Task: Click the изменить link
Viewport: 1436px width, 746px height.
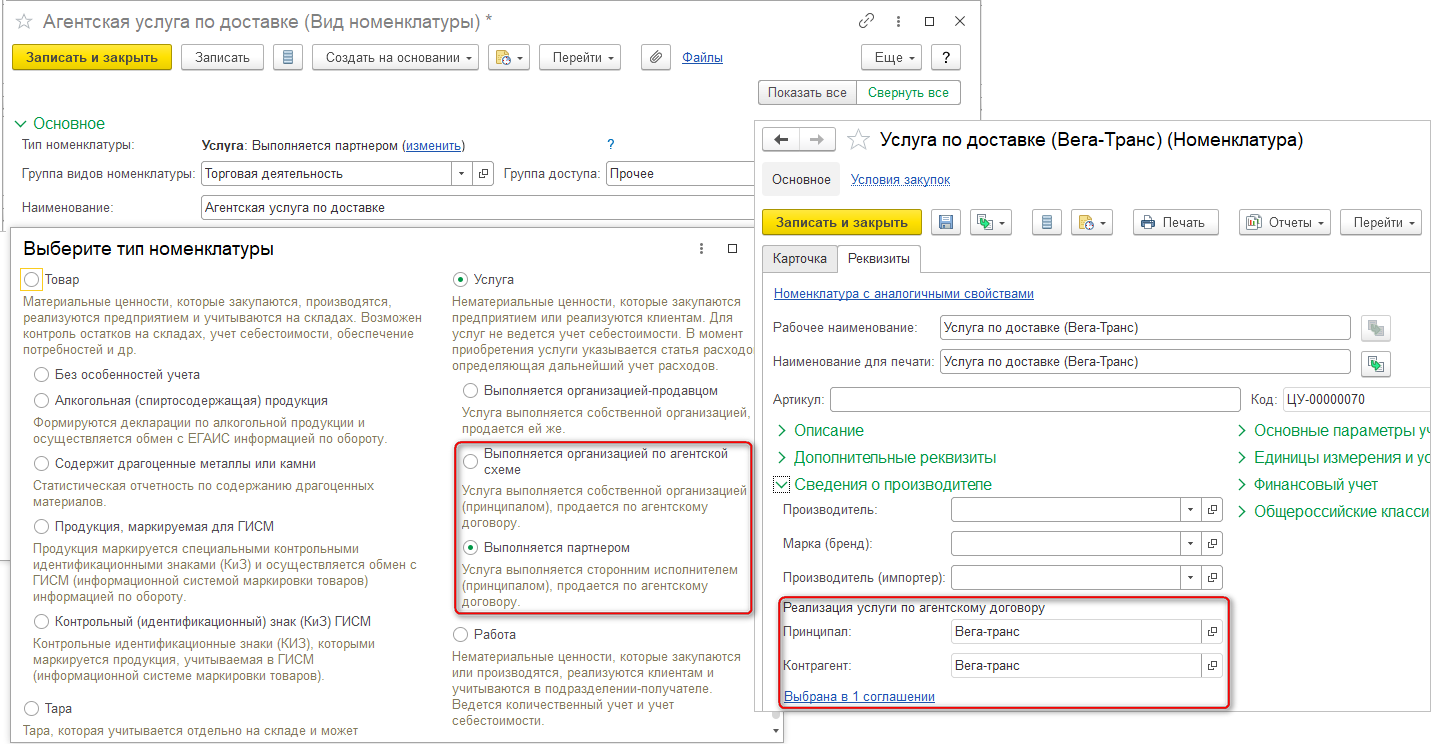Action: (433, 146)
